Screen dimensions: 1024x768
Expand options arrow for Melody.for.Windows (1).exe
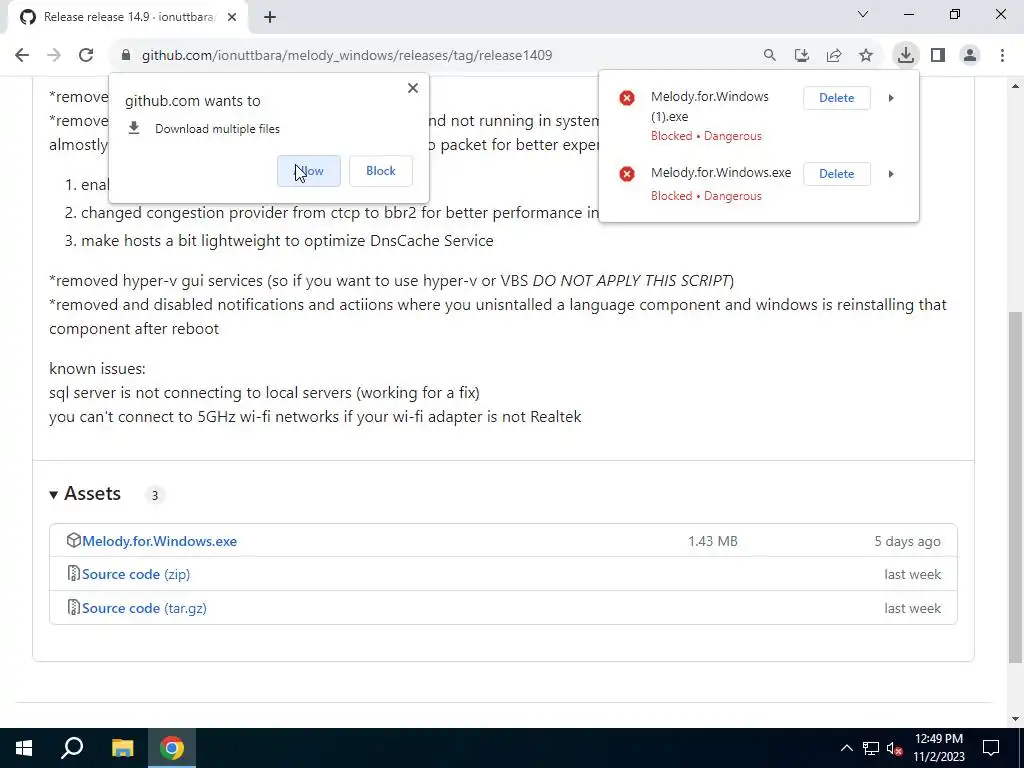891,98
